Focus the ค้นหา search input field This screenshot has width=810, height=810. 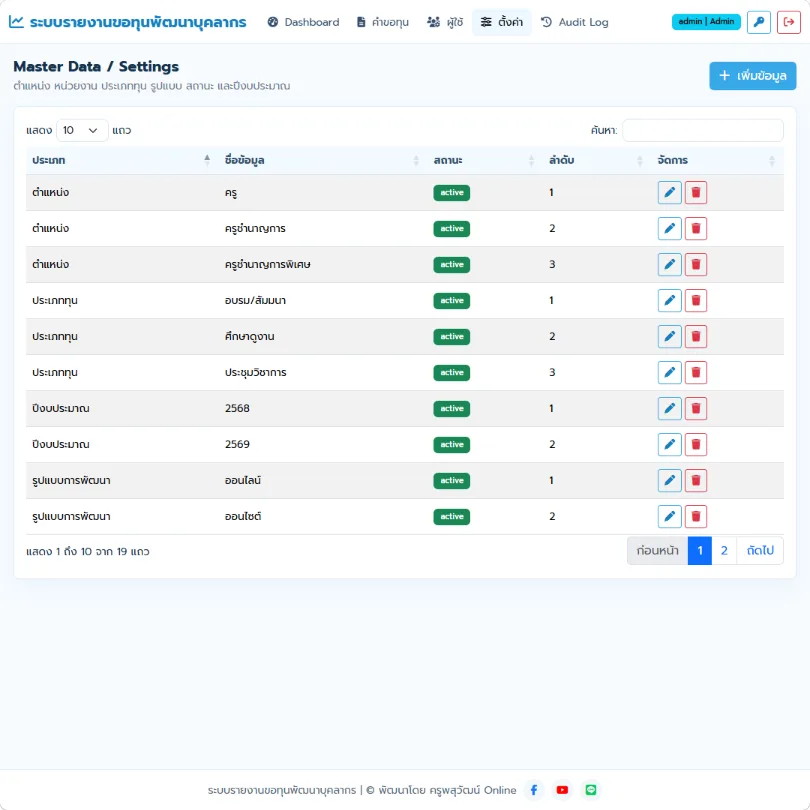703,130
